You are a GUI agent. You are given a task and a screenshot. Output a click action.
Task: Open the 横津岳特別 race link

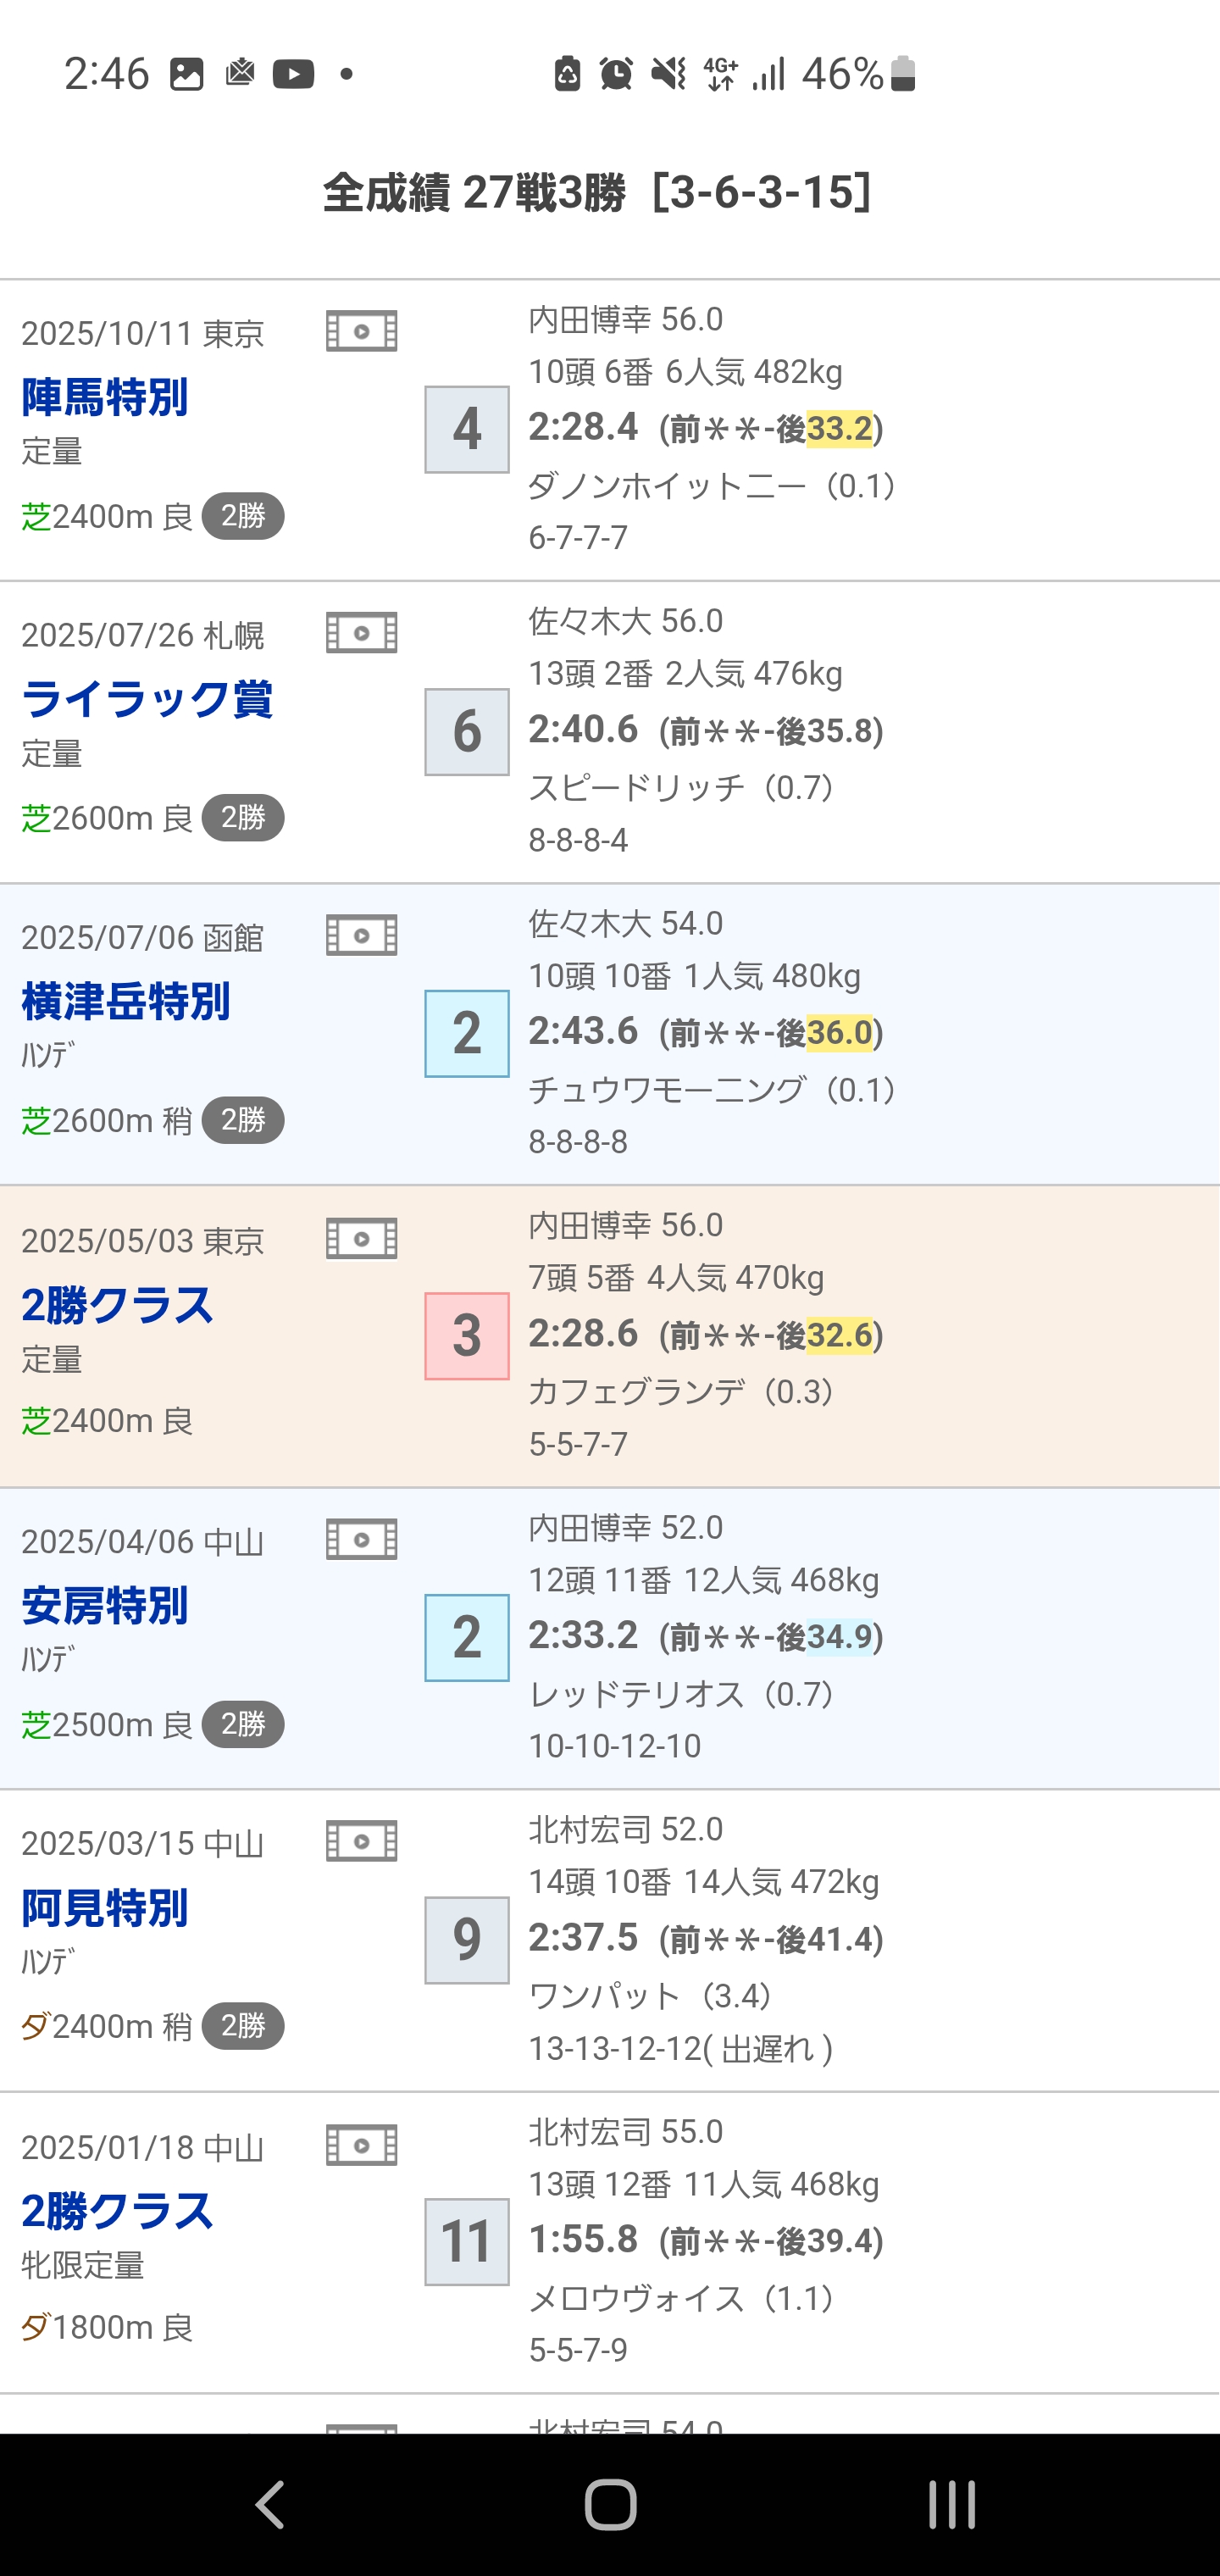pos(126,1001)
